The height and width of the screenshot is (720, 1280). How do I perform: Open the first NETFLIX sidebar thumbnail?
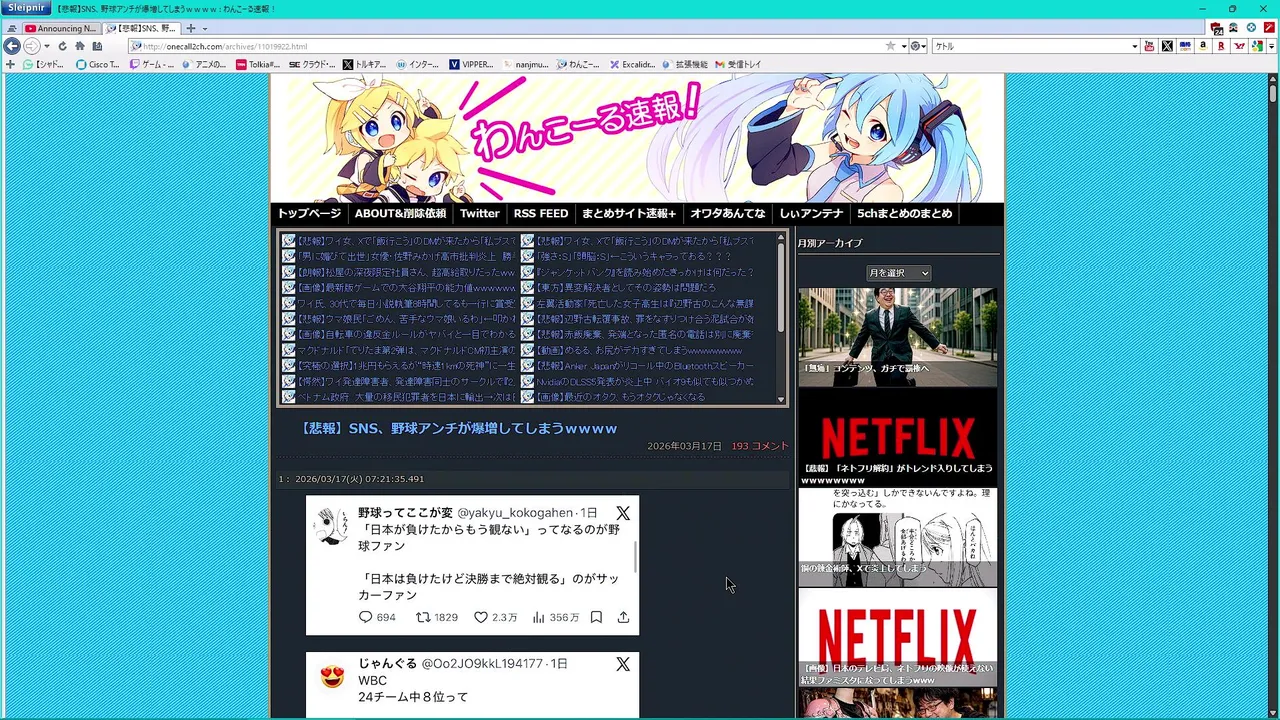898,437
